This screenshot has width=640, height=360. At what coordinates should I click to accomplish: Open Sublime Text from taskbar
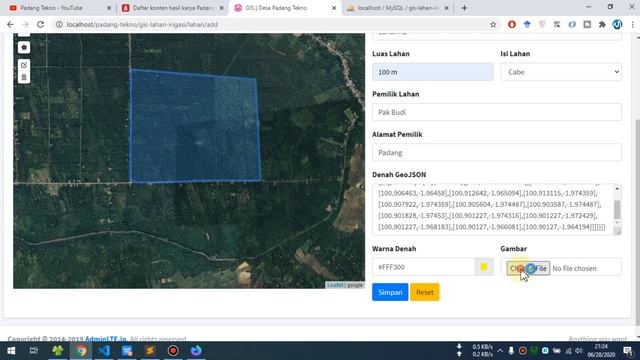click(150, 351)
